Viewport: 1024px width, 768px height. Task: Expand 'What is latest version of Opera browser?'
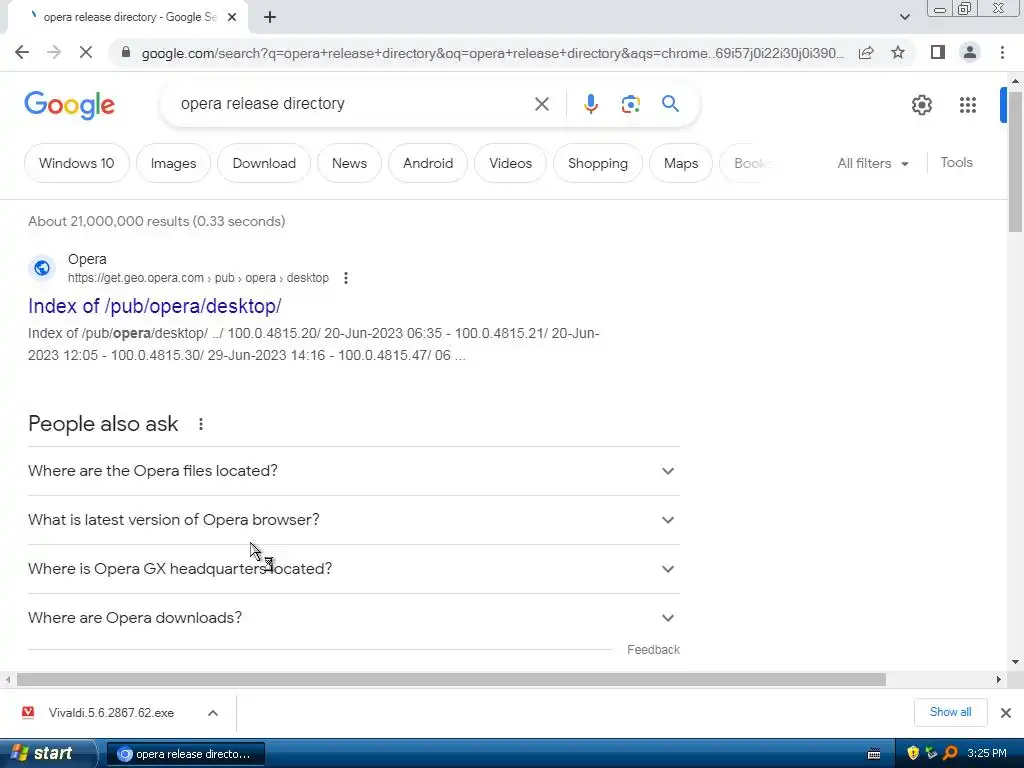353,520
